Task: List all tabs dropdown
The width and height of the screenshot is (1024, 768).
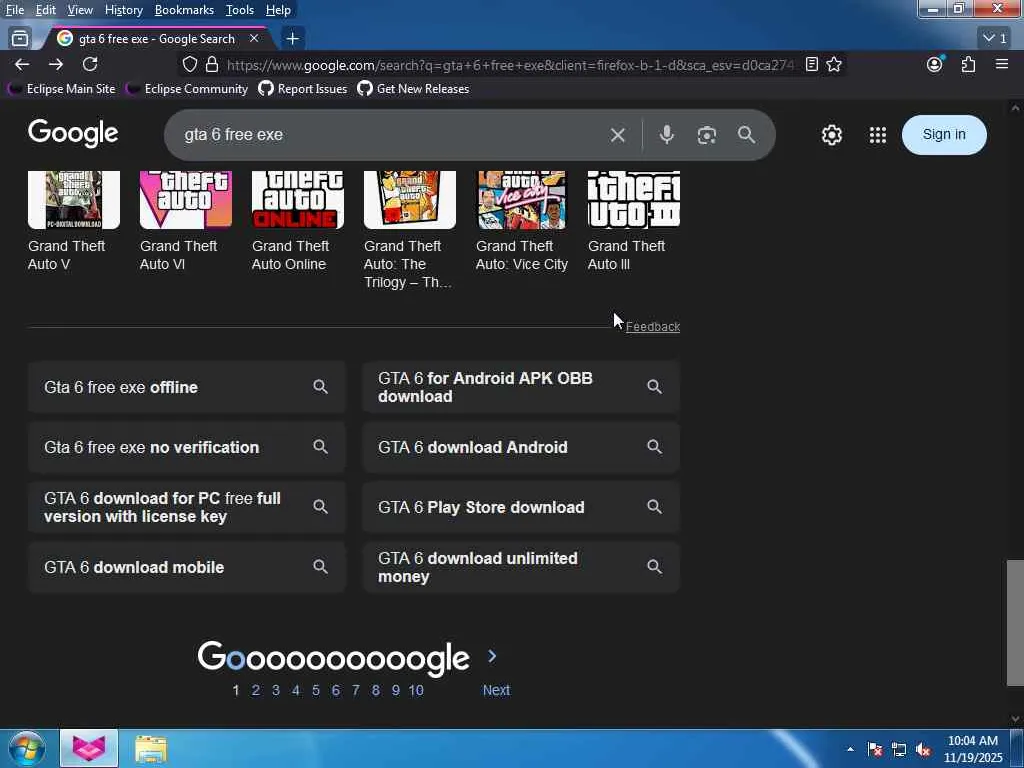Action: pyautogui.click(x=996, y=39)
